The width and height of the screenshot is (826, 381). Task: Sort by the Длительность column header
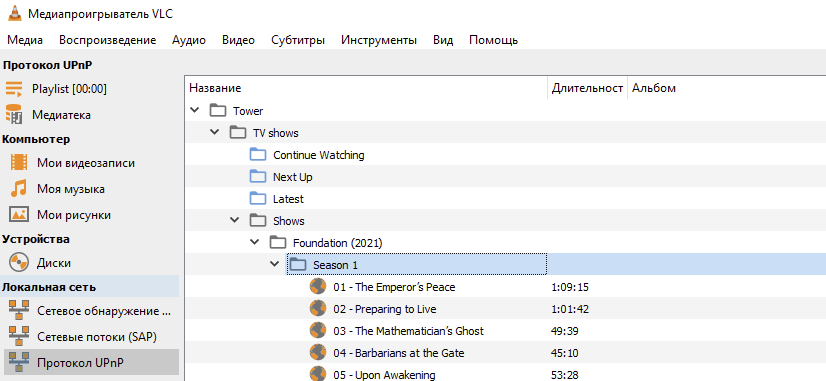(x=587, y=89)
